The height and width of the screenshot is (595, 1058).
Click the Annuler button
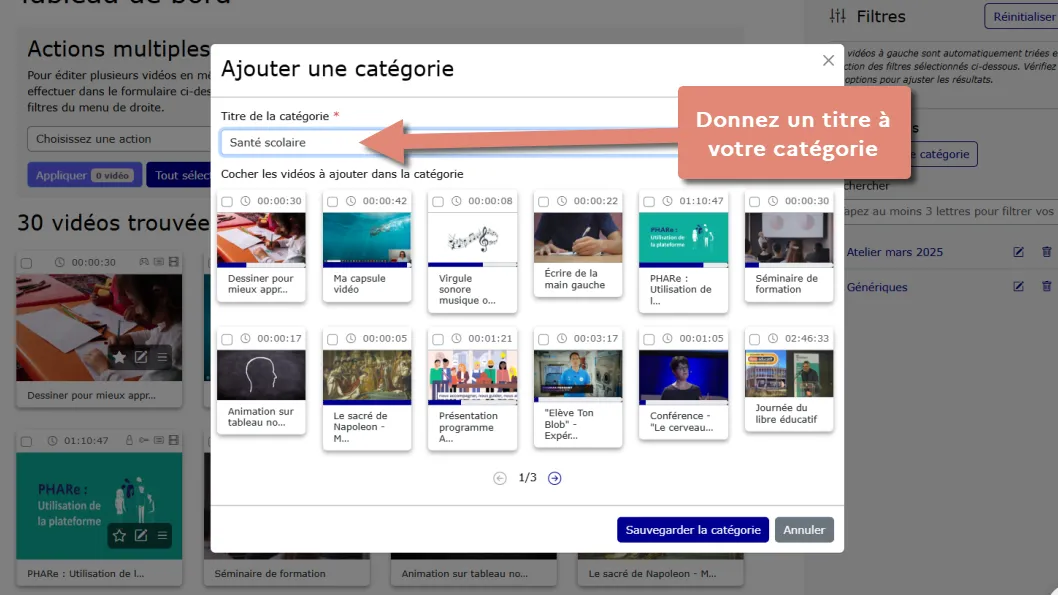pyautogui.click(x=804, y=530)
